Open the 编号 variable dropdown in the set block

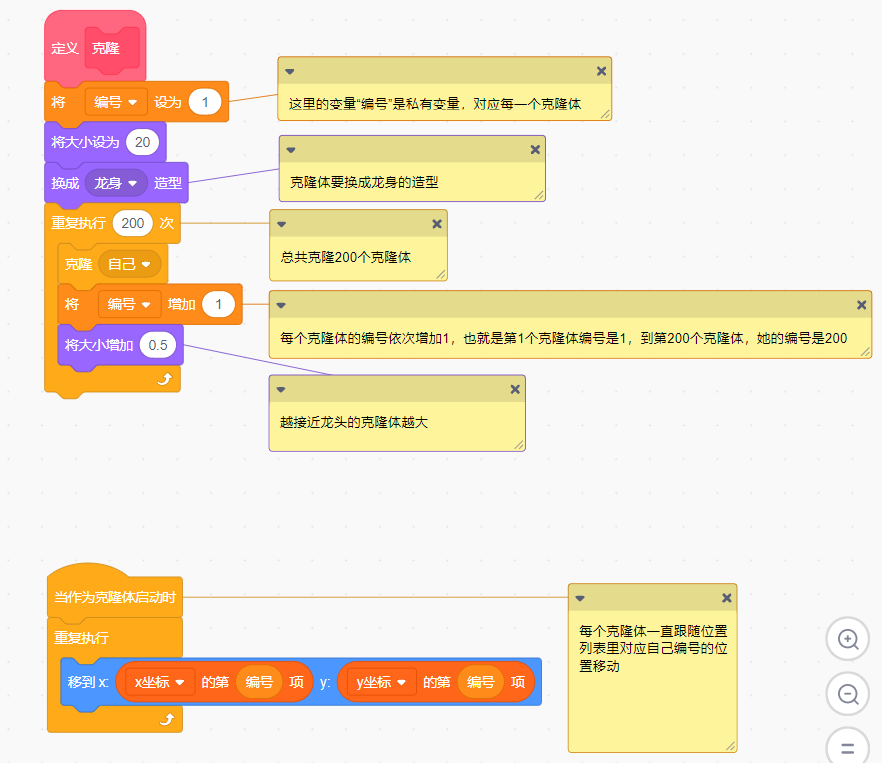click(117, 101)
